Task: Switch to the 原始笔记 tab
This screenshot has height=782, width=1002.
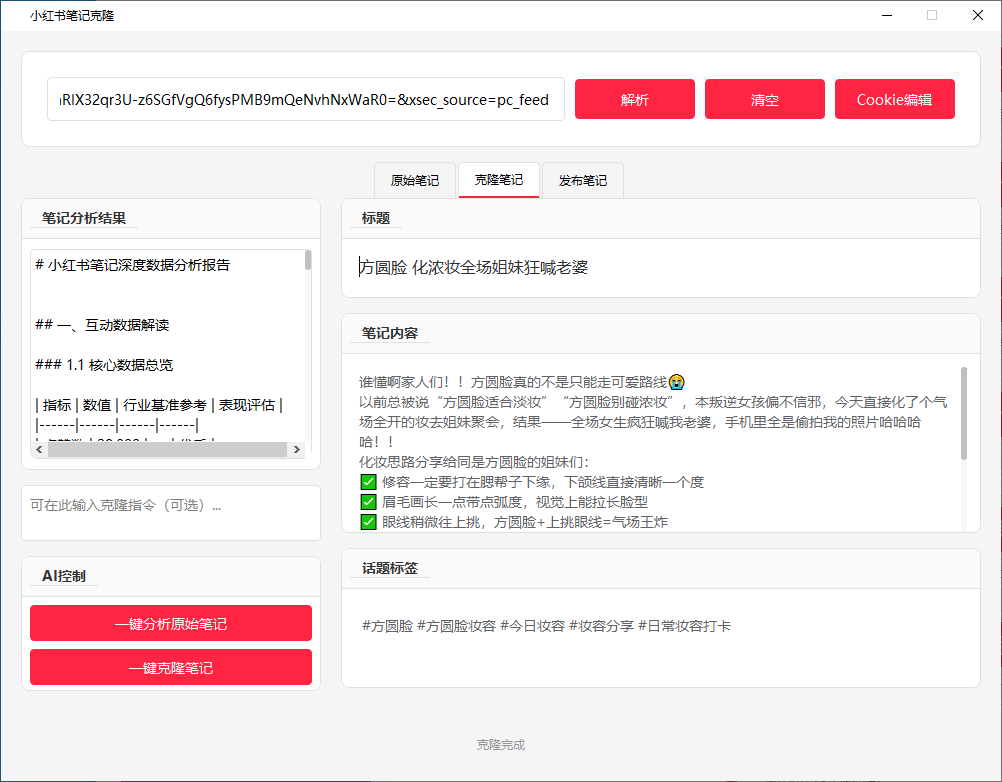Action: 415,180
